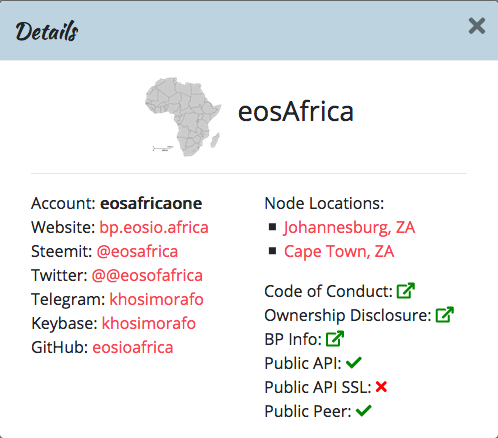Open the bp.eosio.africa website link
This screenshot has height=438, width=498.
click(x=154, y=228)
